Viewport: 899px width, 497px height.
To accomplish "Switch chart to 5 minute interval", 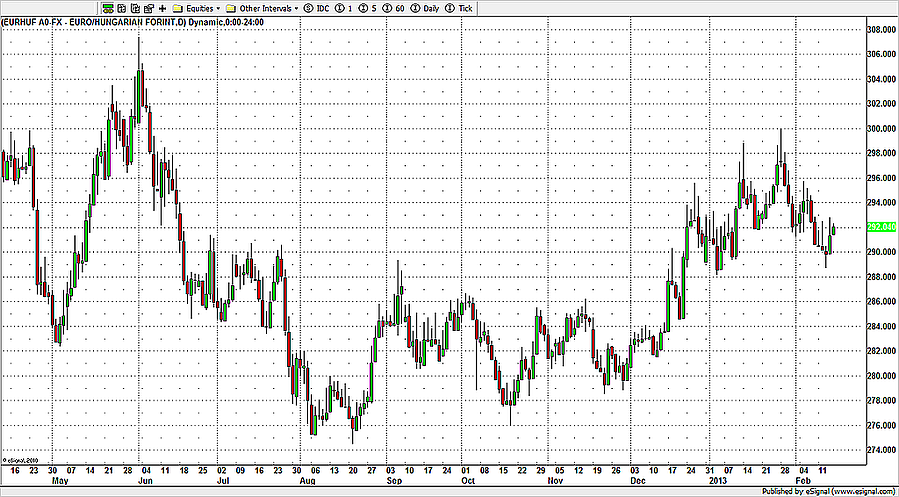I will pyautogui.click(x=371, y=7).
